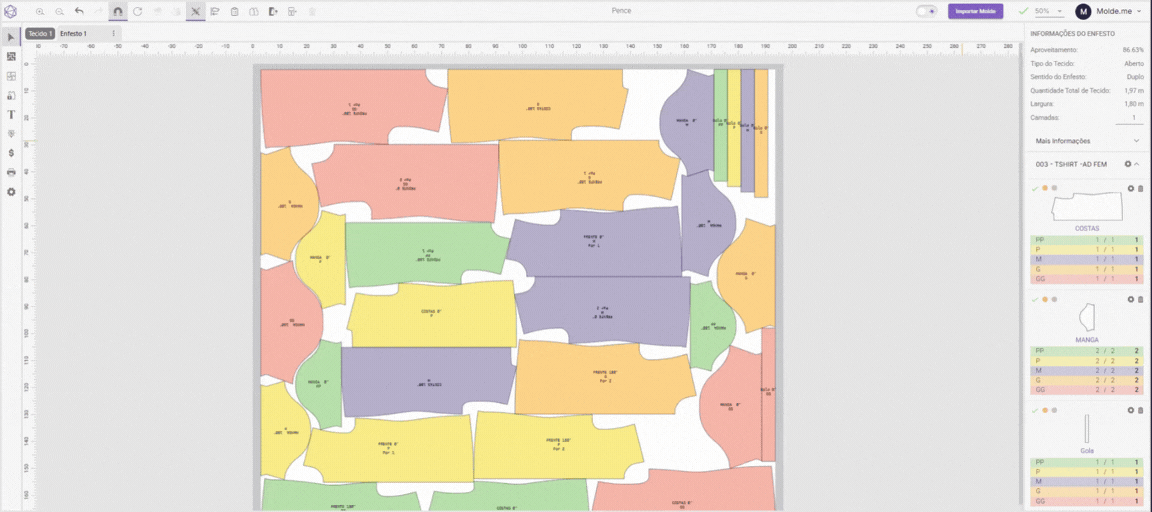The width and height of the screenshot is (1152, 512).
Task: Open the 50% zoom dropdown
Action: pos(1049,11)
